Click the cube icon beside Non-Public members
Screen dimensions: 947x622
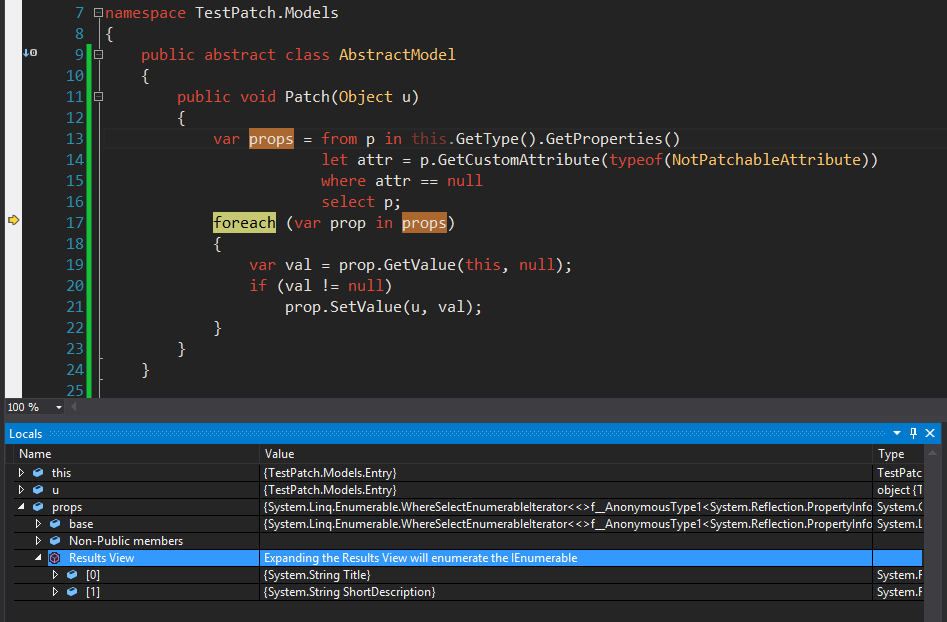54,540
